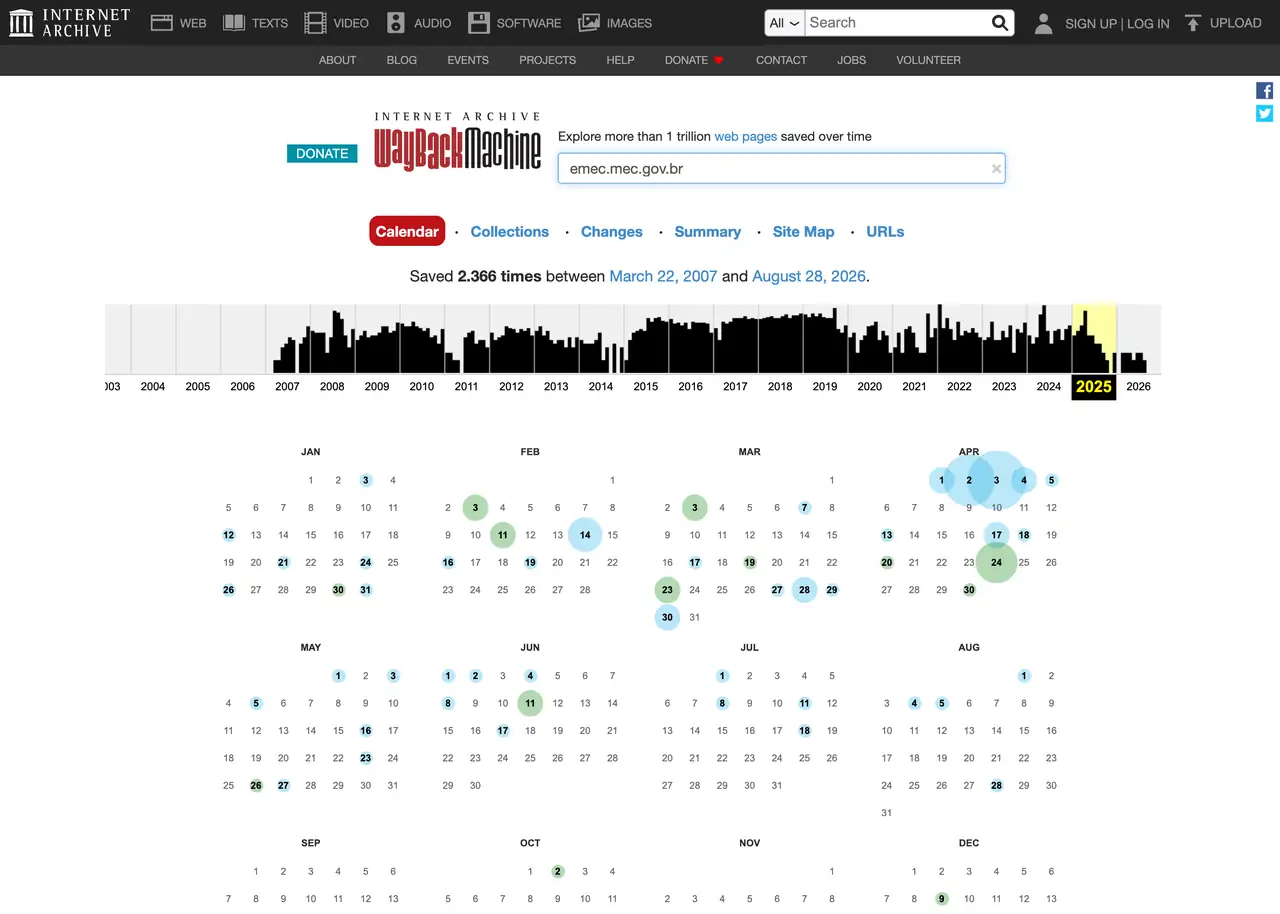The image size is (1280, 914).
Task: Open the Web section icon
Action: pos(162,22)
